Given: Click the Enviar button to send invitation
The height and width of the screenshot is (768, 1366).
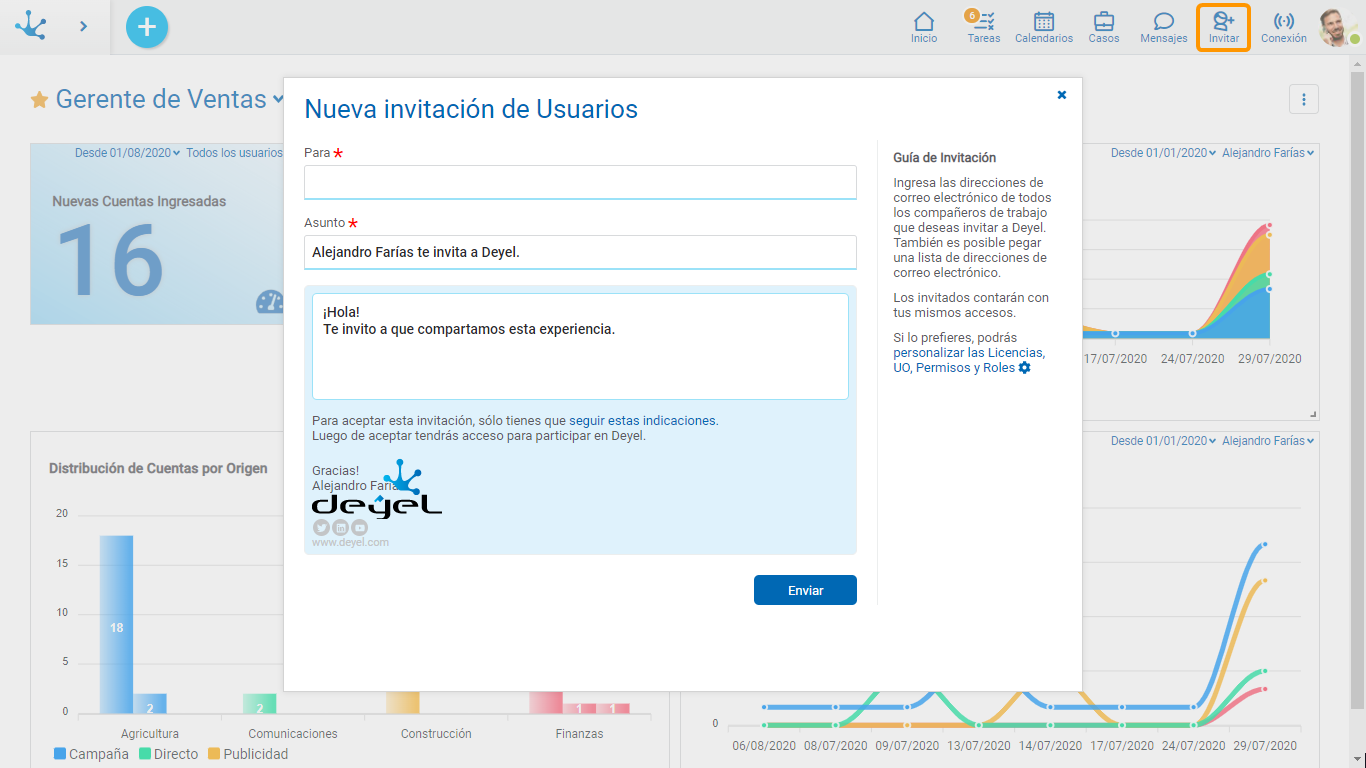Looking at the screenshot, I should pos(805,590).
